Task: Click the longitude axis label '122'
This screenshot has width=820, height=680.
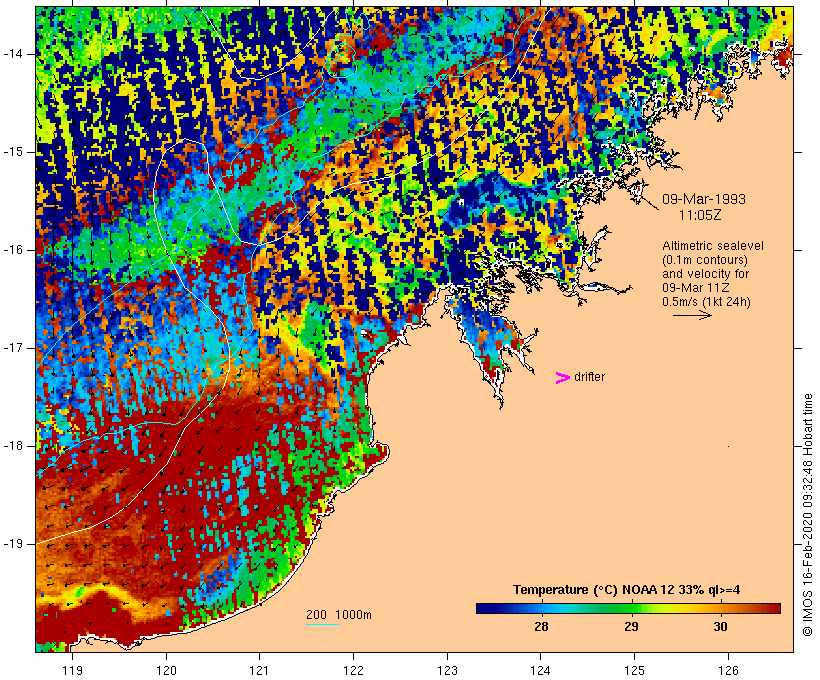Action: point(354,670)
